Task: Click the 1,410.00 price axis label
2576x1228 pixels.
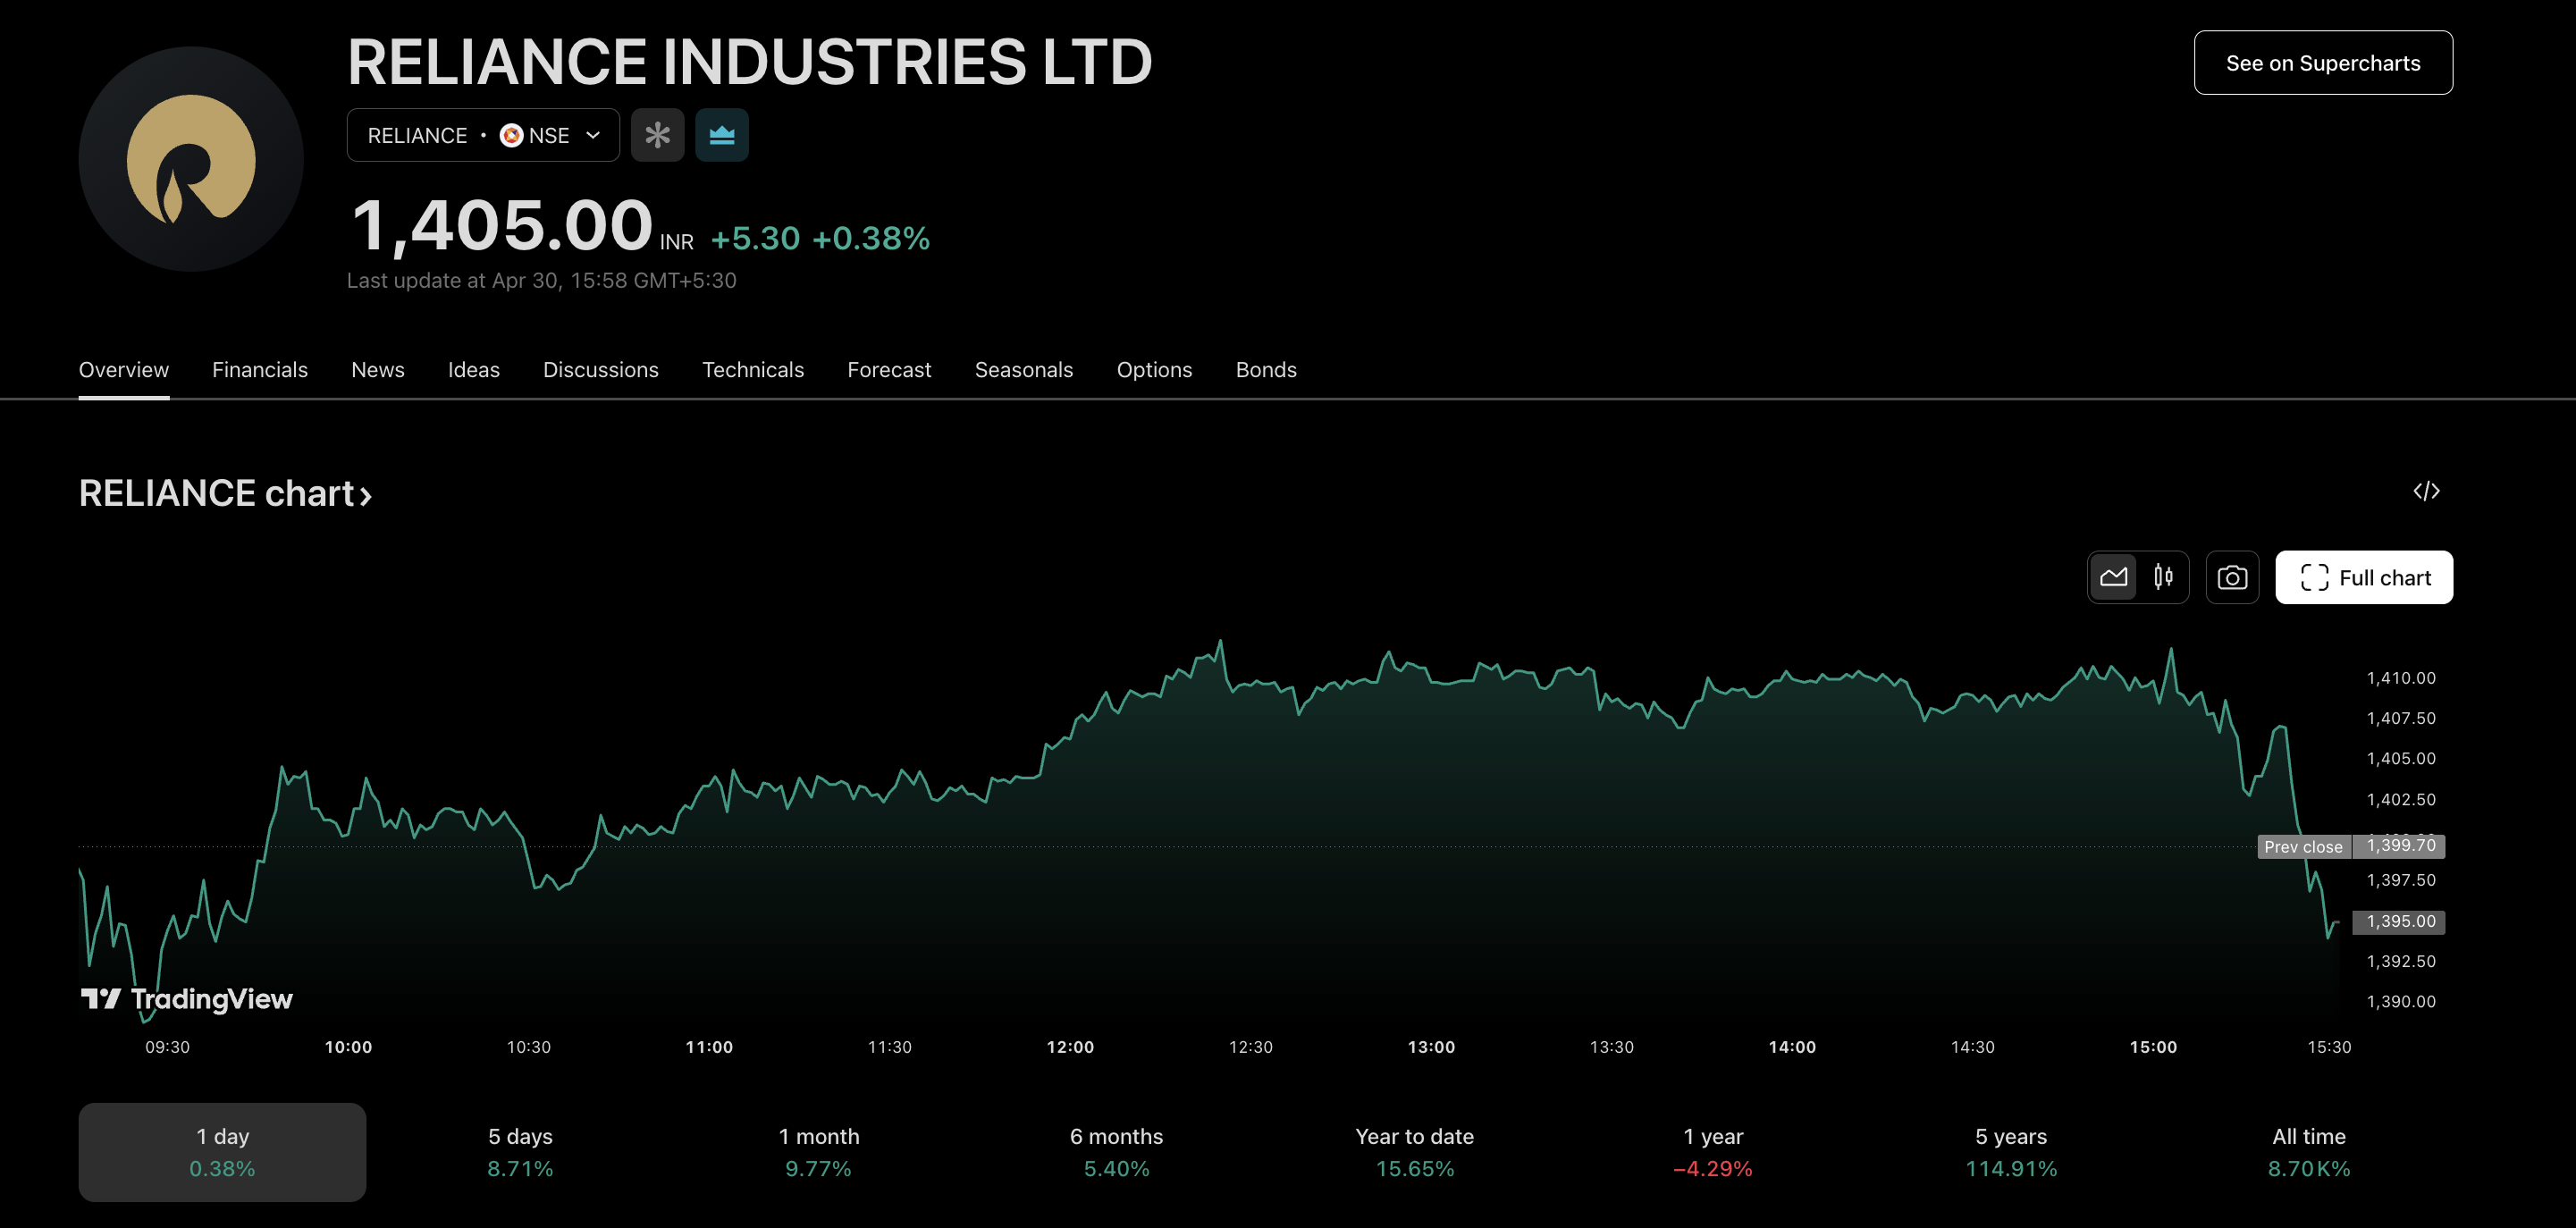Action: click(x=2400, y=678)
